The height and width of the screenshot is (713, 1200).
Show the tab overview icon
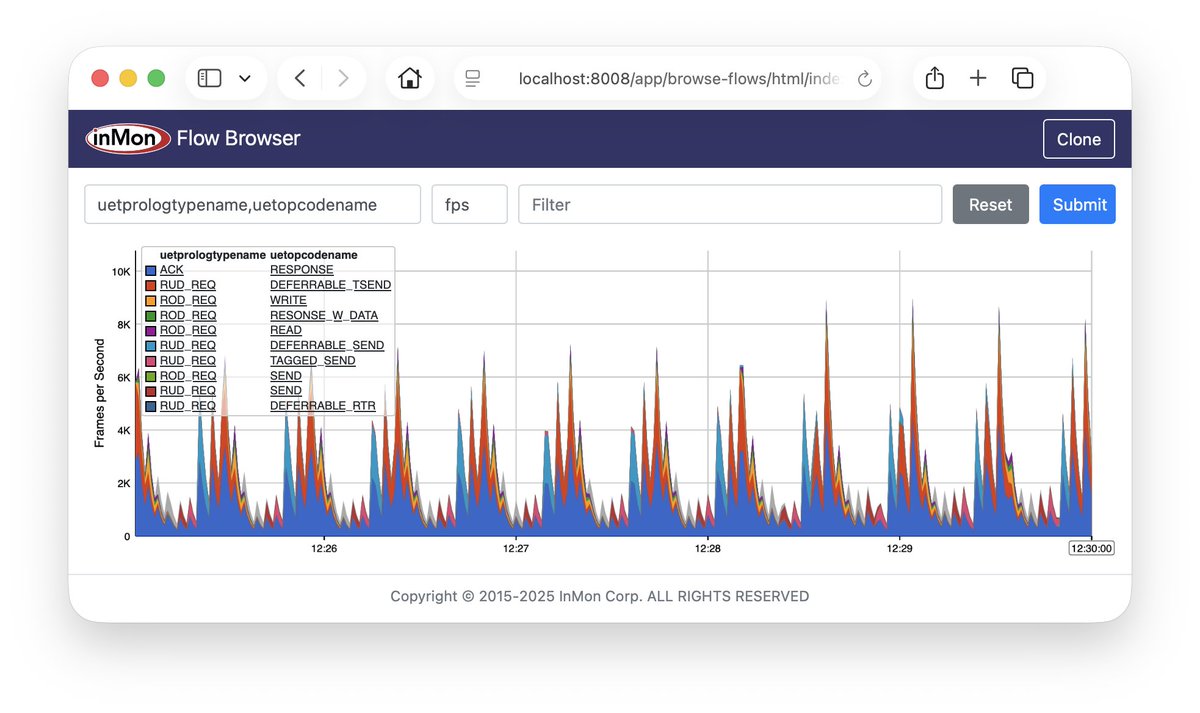click(1022, 78)
